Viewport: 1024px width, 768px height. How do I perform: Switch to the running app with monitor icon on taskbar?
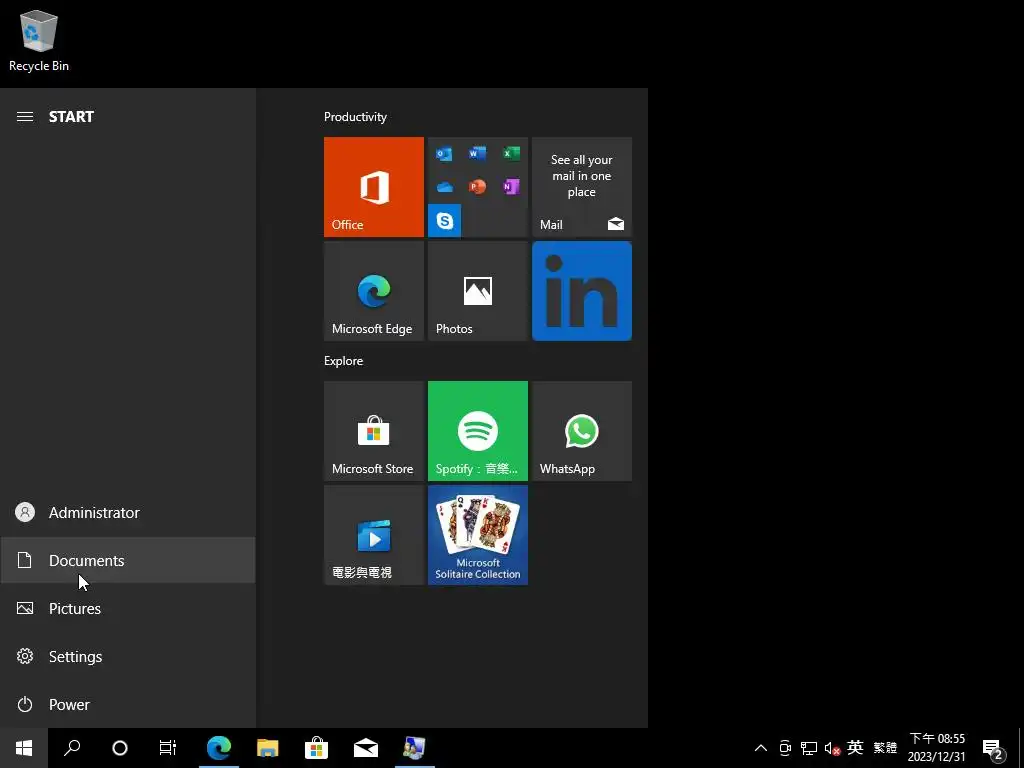[x=415, y=748]
